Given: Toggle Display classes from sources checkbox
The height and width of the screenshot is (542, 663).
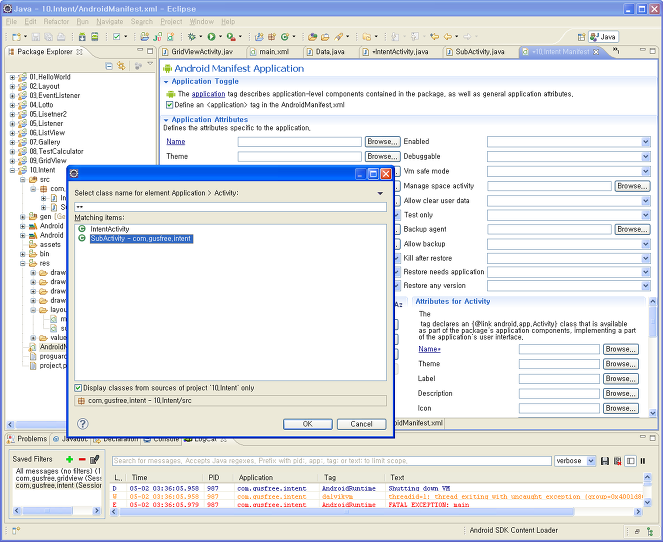Looking at the screenshot, I should [78, 388].
